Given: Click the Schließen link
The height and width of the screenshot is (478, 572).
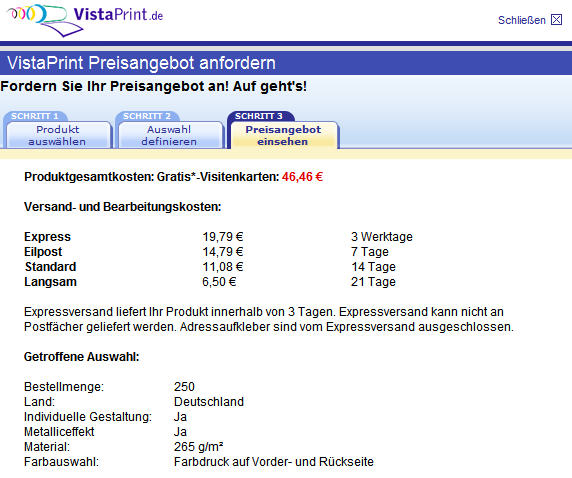Looking at the screenshot, I should click(522, 20).
